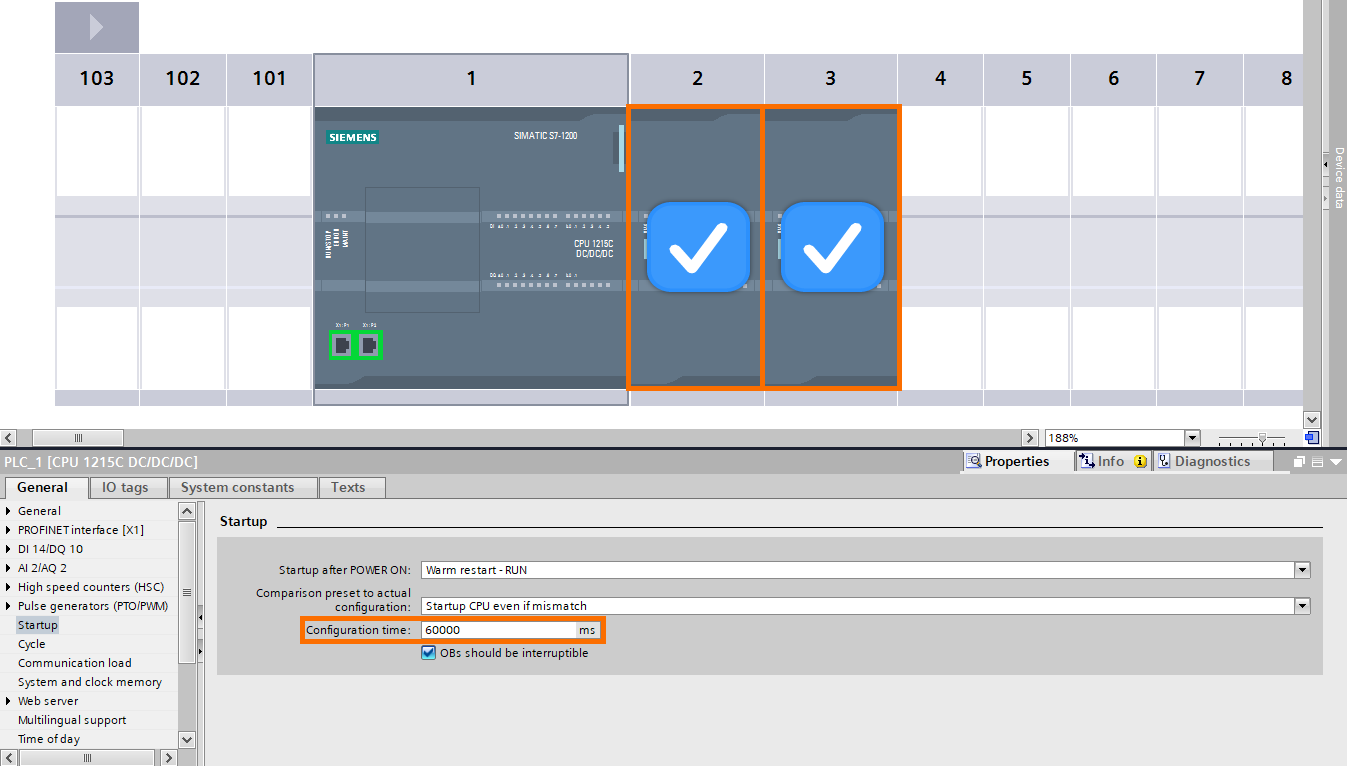Image resolution: width=1347 pixels, height=766 pixels.
Task: Select the module in slot 2
Action: (696, 247)
